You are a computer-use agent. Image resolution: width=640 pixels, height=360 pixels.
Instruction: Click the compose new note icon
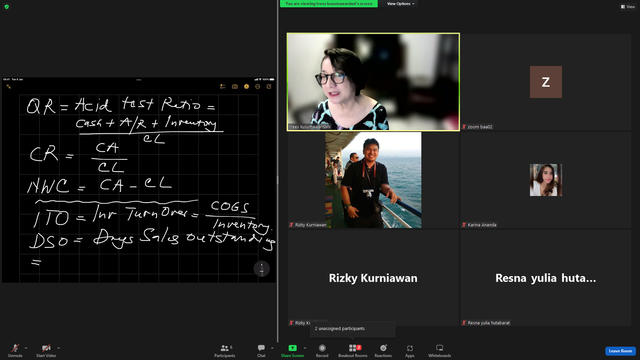pos(269,87)
